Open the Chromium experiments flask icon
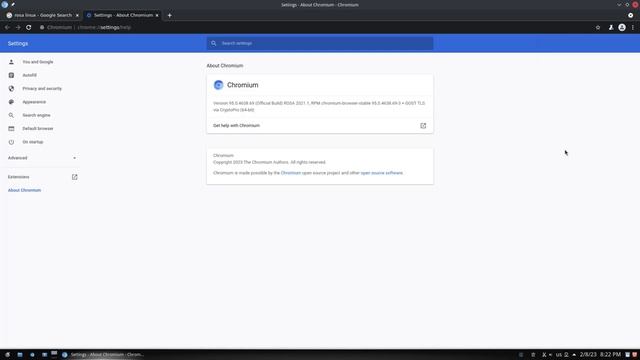The width and height of the screenshot is (640, 360). tap(611, 27)
